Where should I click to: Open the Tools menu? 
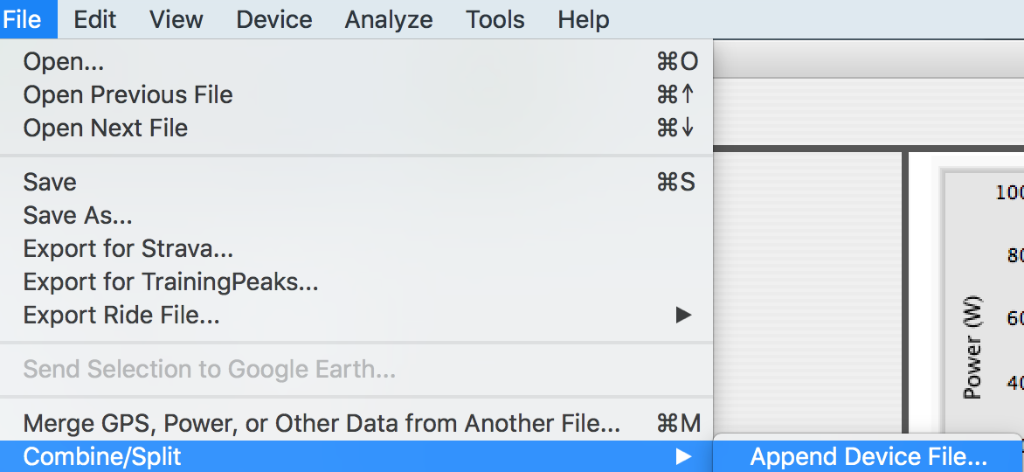(495, 19)
